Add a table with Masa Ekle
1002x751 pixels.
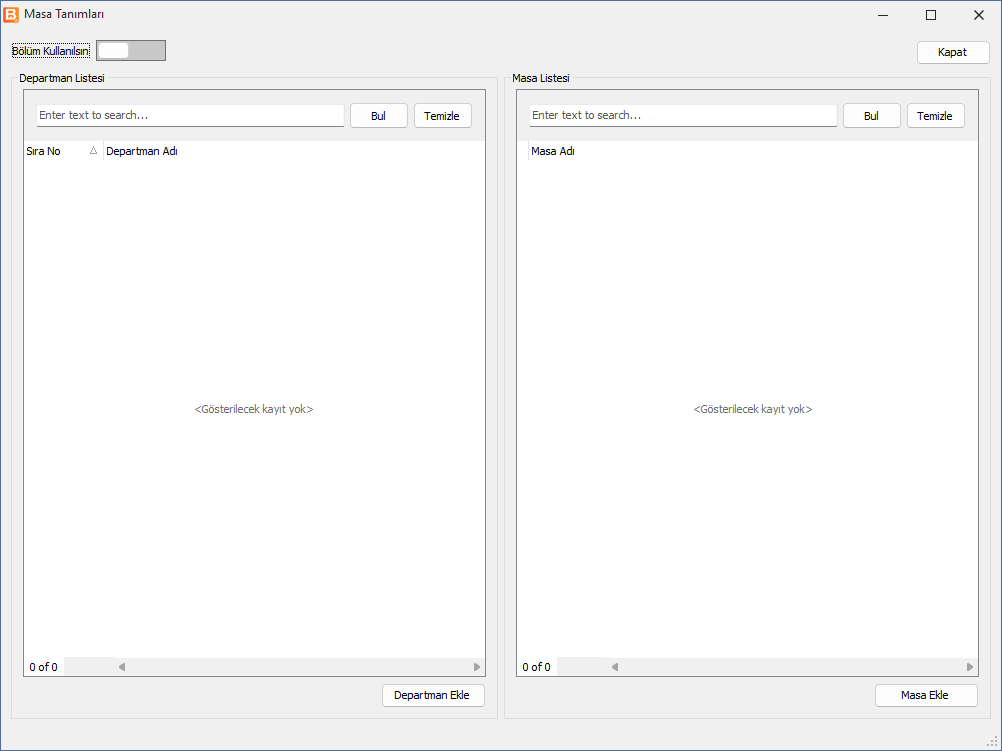click(x=926, y=695)
